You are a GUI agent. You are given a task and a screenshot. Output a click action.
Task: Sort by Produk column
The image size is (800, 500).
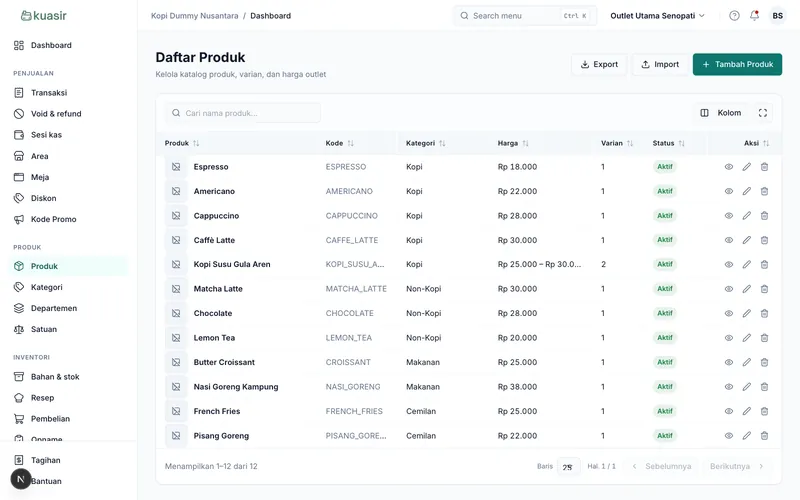coord(182,143)
